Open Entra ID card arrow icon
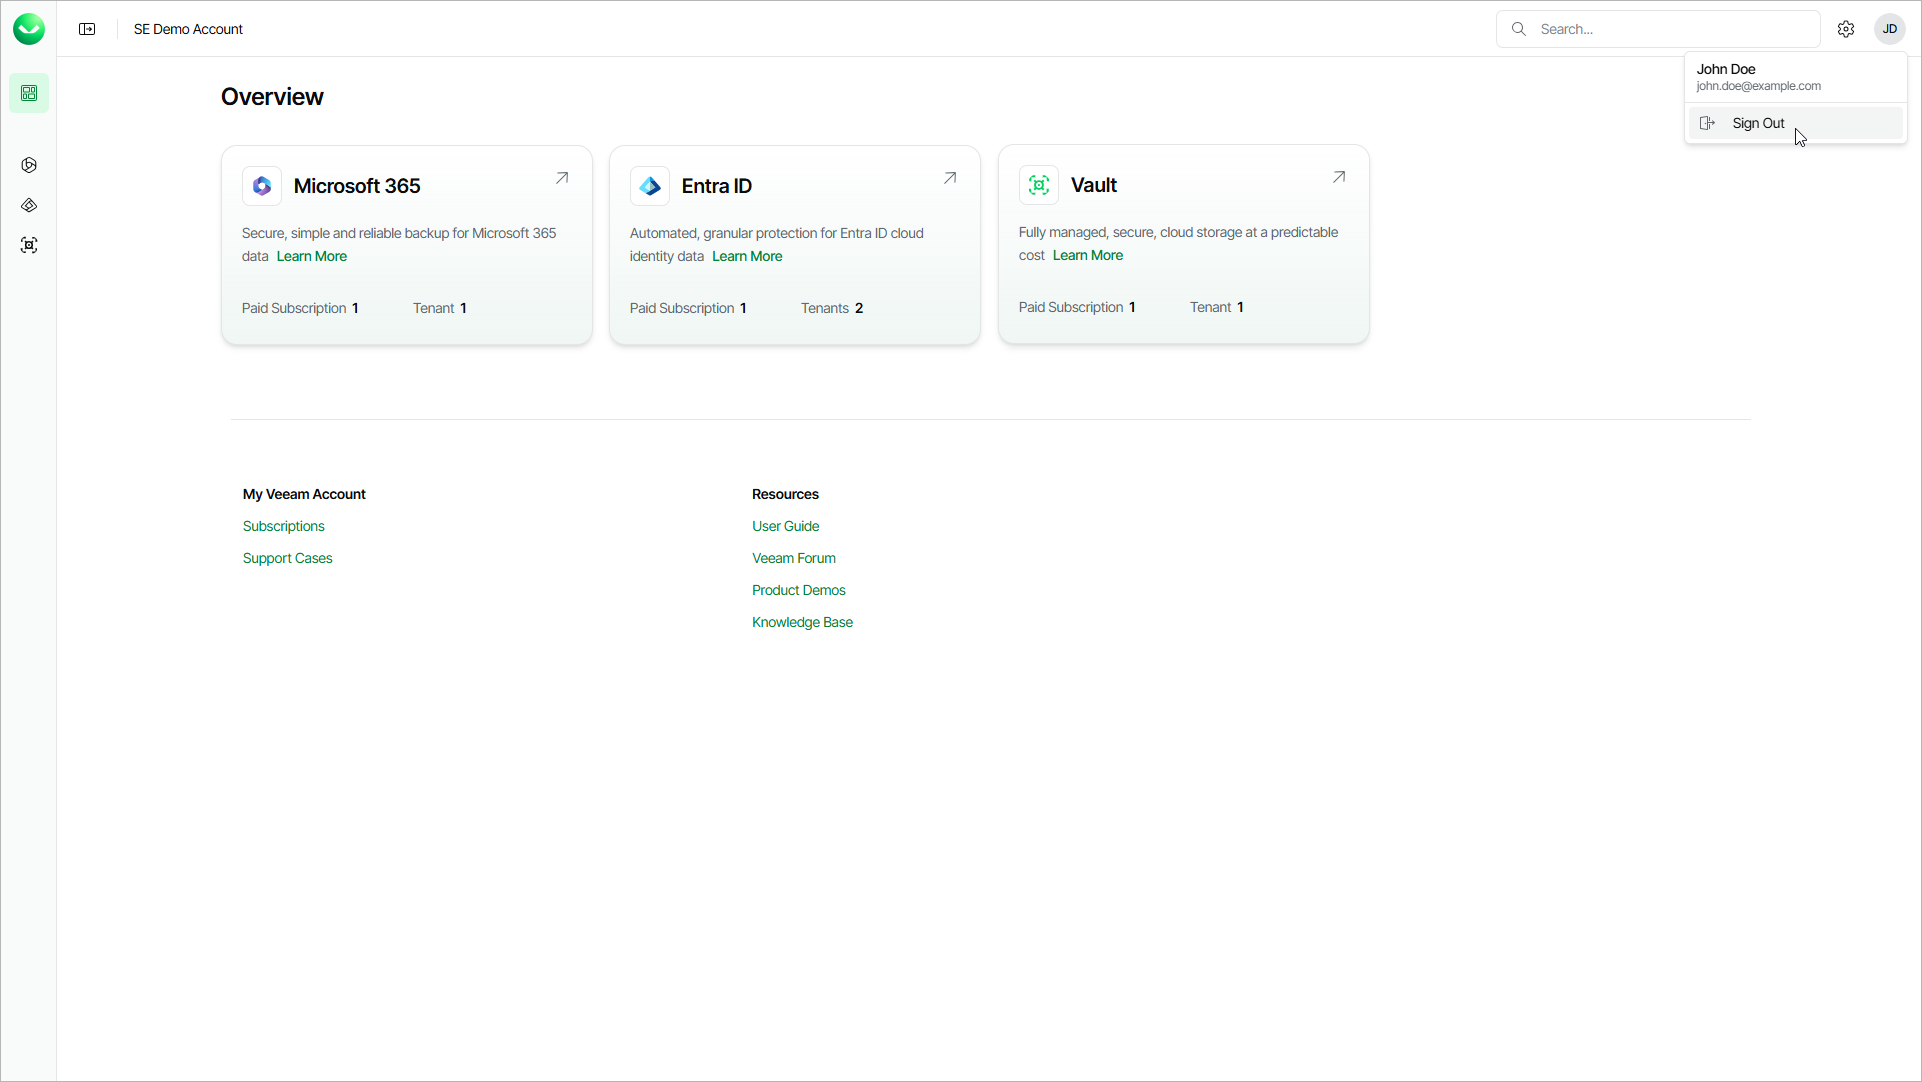1922x1082 pixels. 950,178
